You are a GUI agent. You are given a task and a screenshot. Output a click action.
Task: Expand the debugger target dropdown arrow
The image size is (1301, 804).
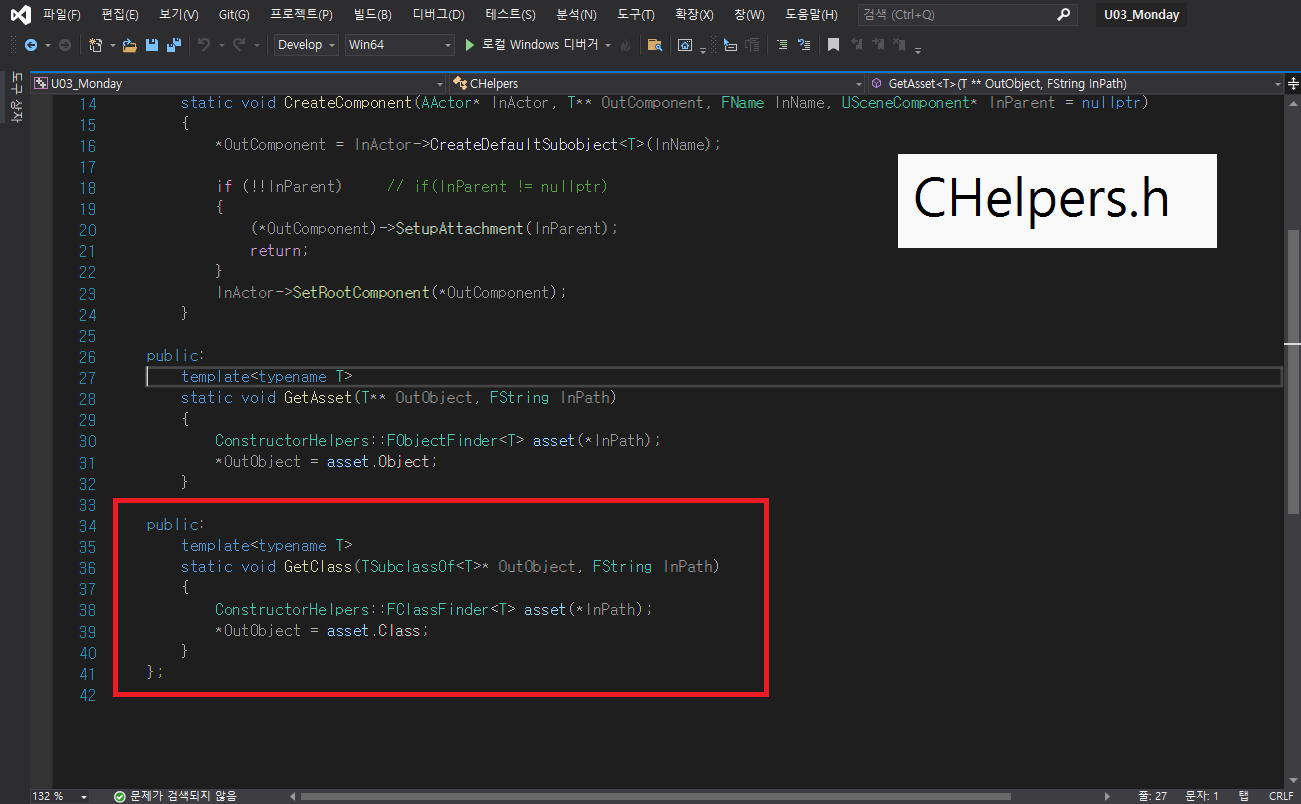click(608, 46)
